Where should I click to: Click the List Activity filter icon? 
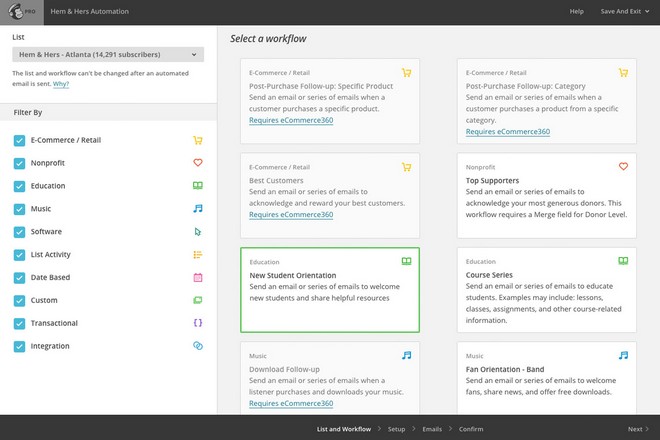click(x=198, y=255)
